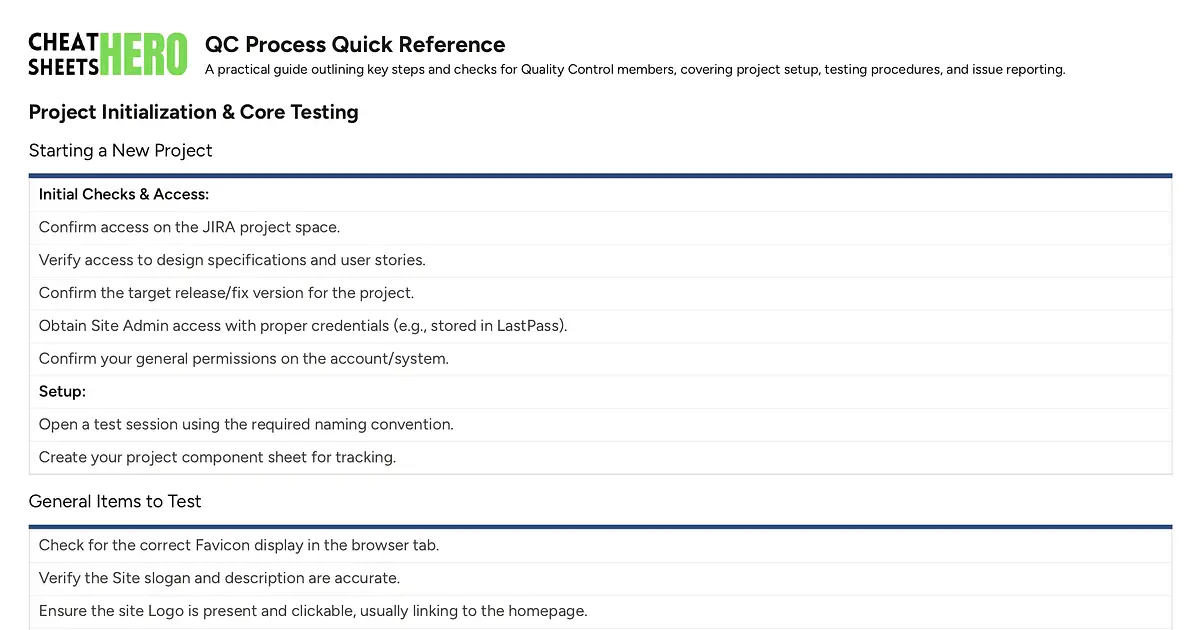Viewport: 1200px width, 630px height.
Task: Click the Obtain Site Admin access row
Action: [600, 326]
